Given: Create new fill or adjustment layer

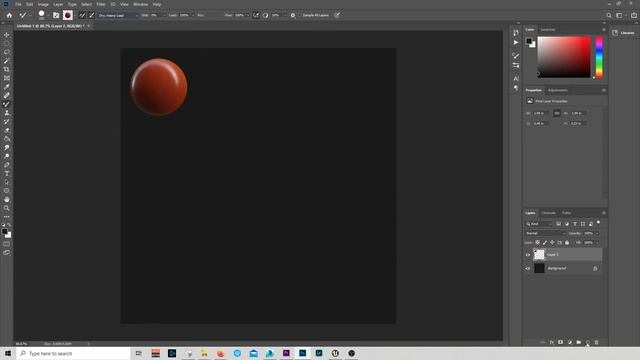Looking at the screenshot, I should 570,342.
